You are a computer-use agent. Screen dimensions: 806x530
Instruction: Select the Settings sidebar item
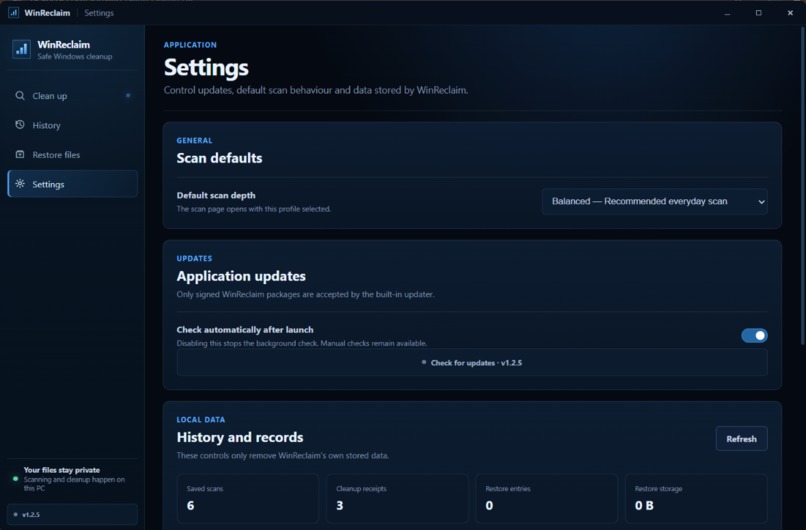pos(72,184)
